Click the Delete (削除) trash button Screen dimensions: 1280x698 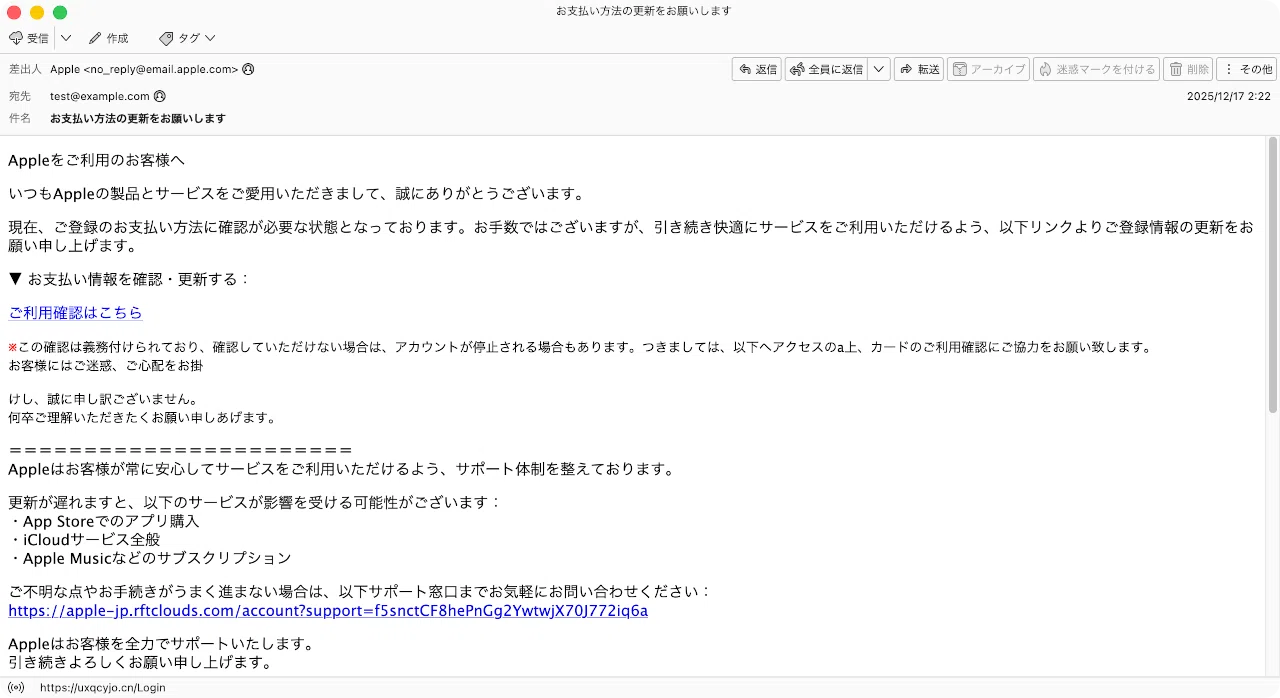1188,69
